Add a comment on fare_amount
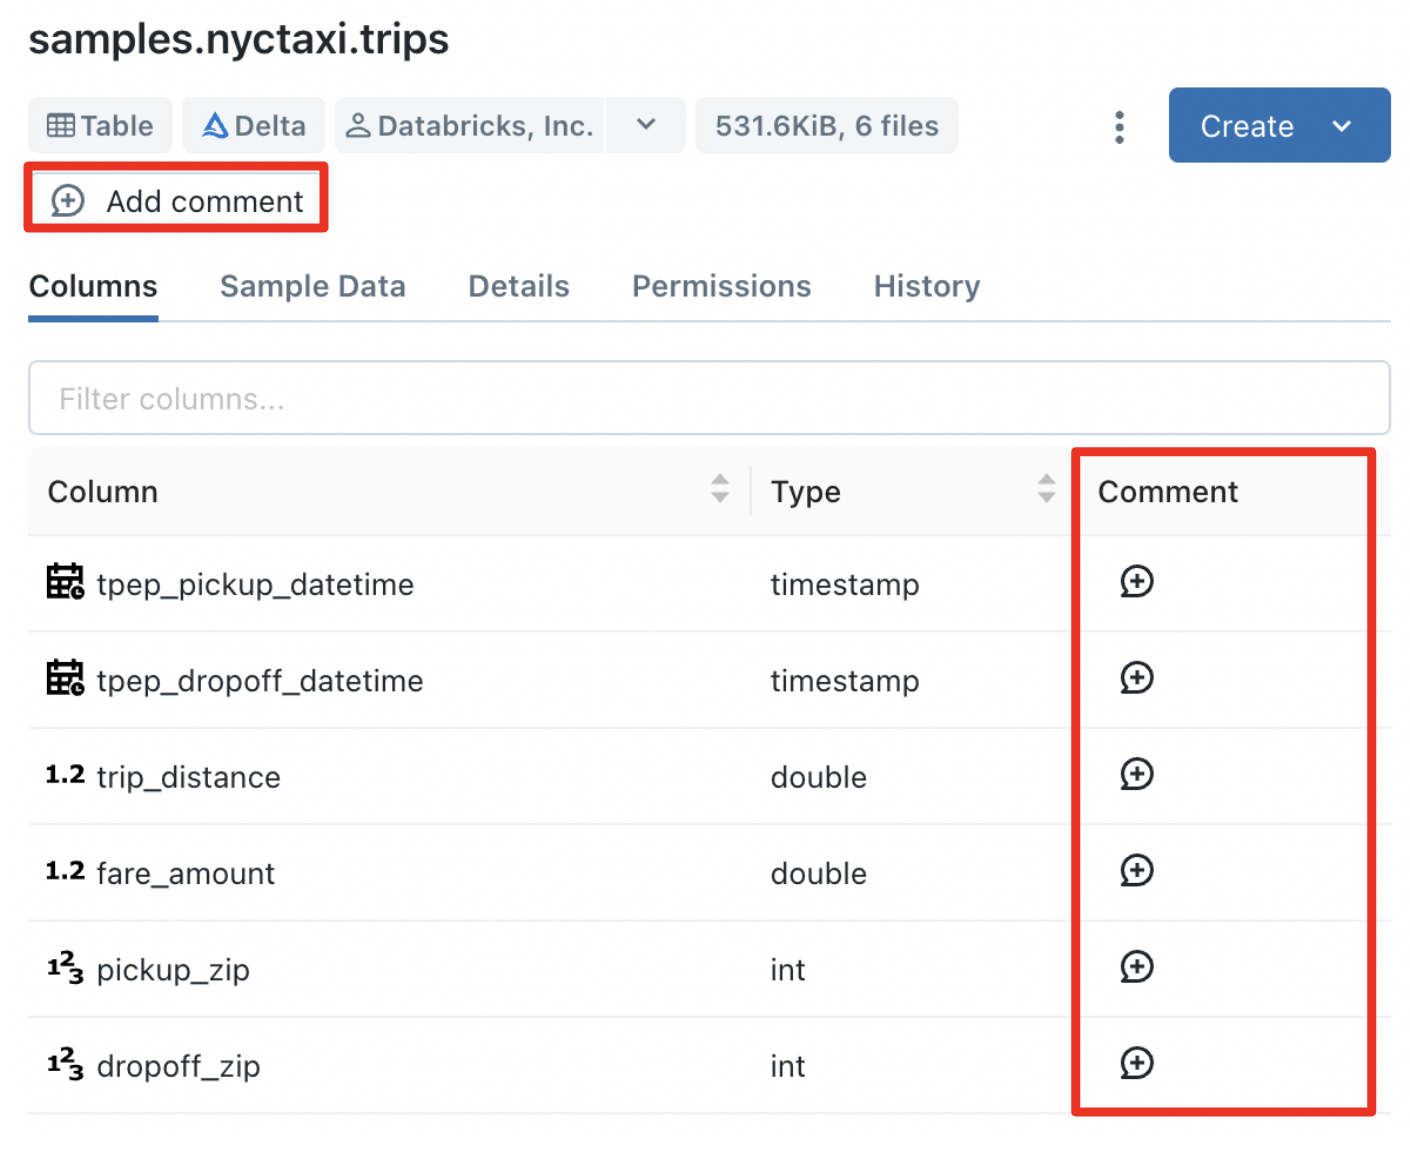 1137,871
